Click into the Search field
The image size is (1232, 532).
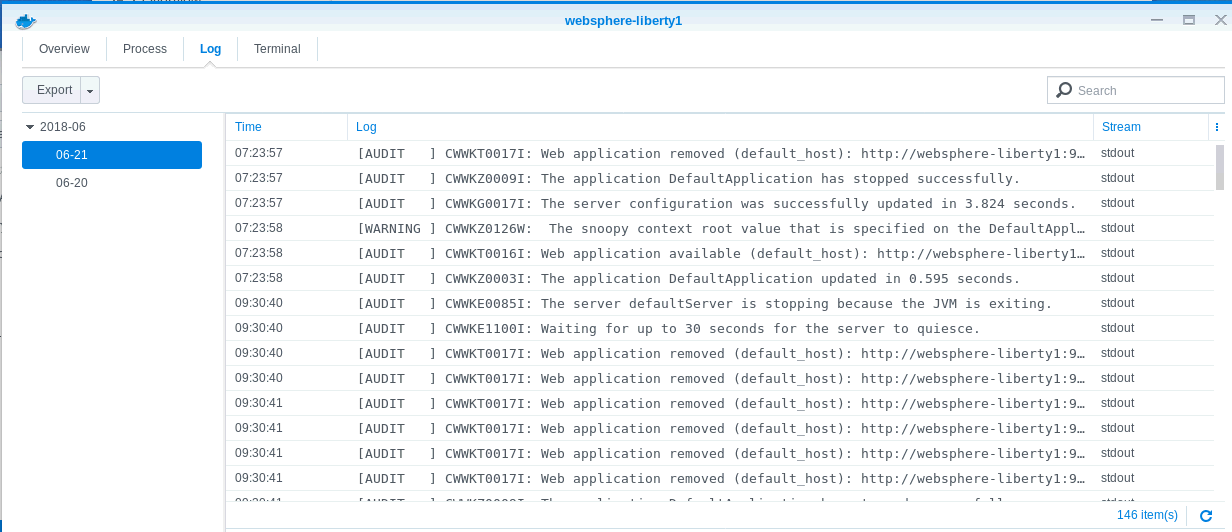coord(1146,91)
